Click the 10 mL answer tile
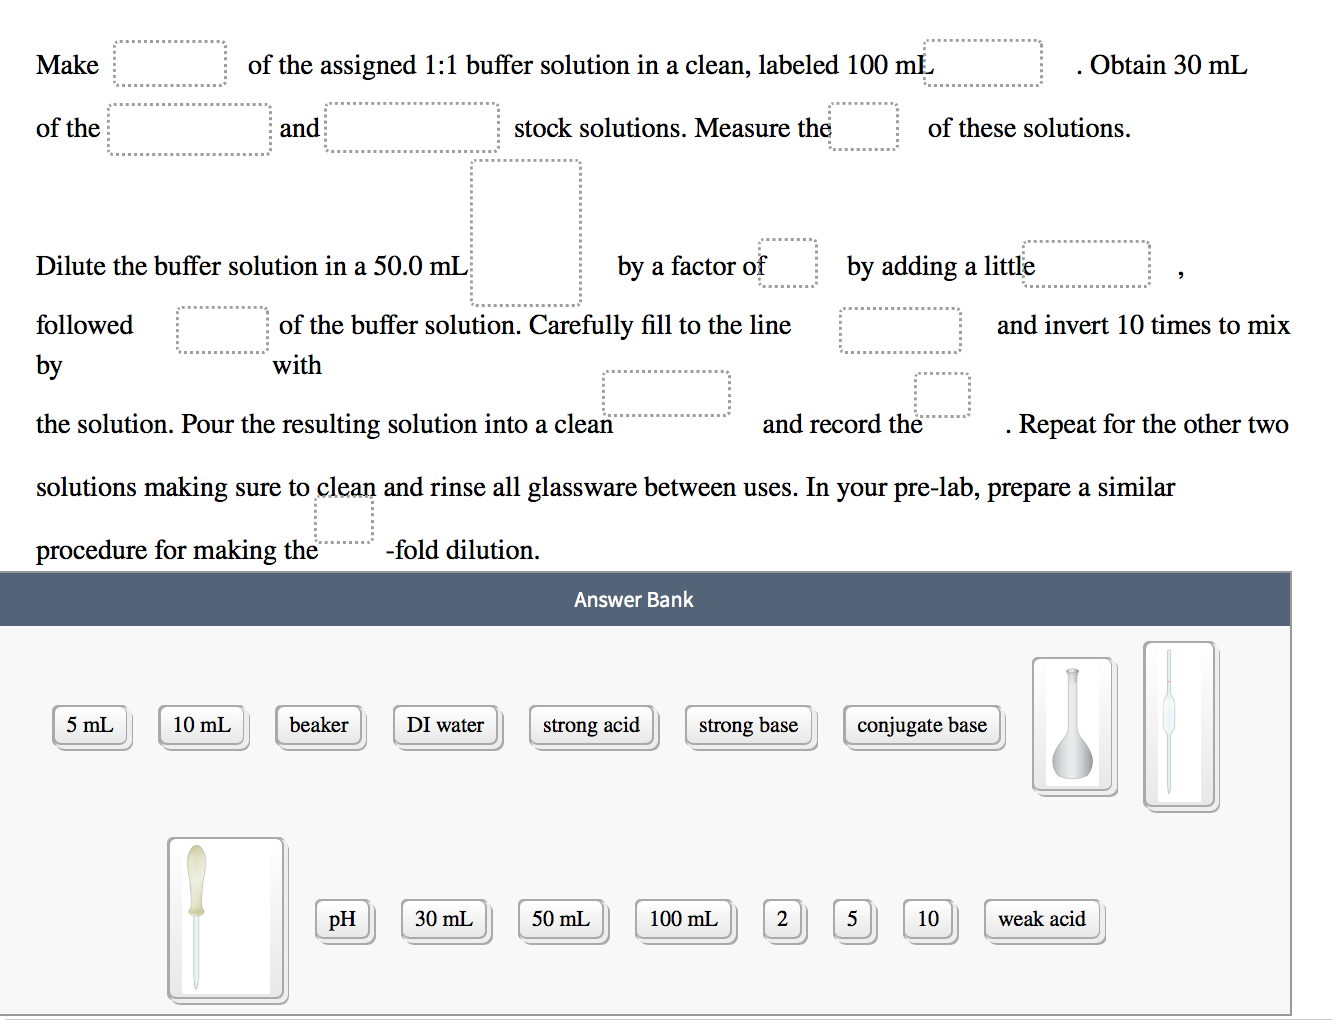The height and width of the screenshot is (1020, 1332). coord(203,725)
